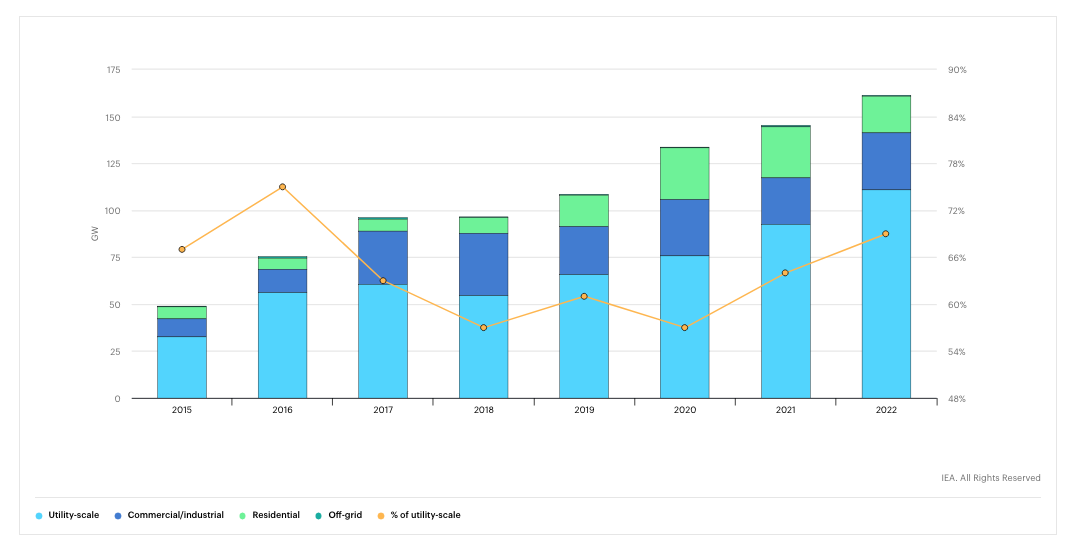
Task: Click the 2019 orange line data point
Action: coord(584,296)
